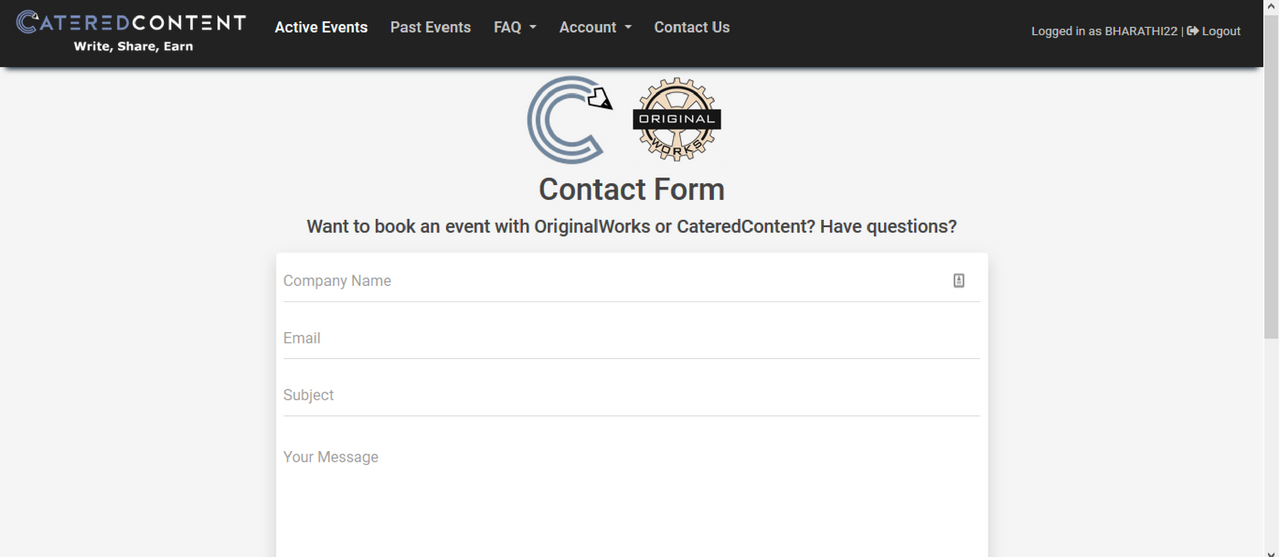The height and width of the screenshot is (557, 1280).
Task: Open the Active Events page
Action: pos(321,28)
